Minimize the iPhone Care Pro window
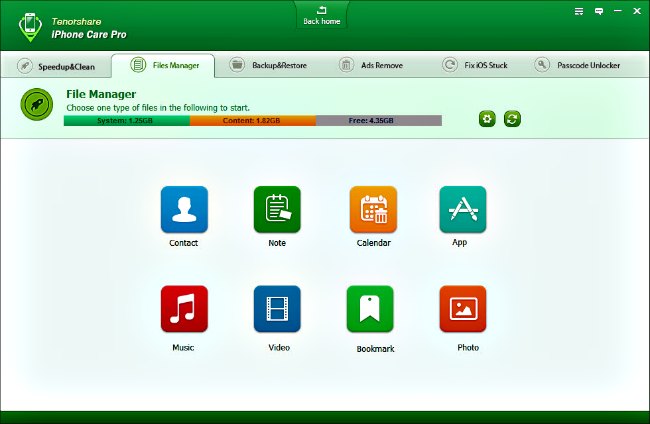The width and height of the screenshot is (650, 424). (x=618, y=11)
